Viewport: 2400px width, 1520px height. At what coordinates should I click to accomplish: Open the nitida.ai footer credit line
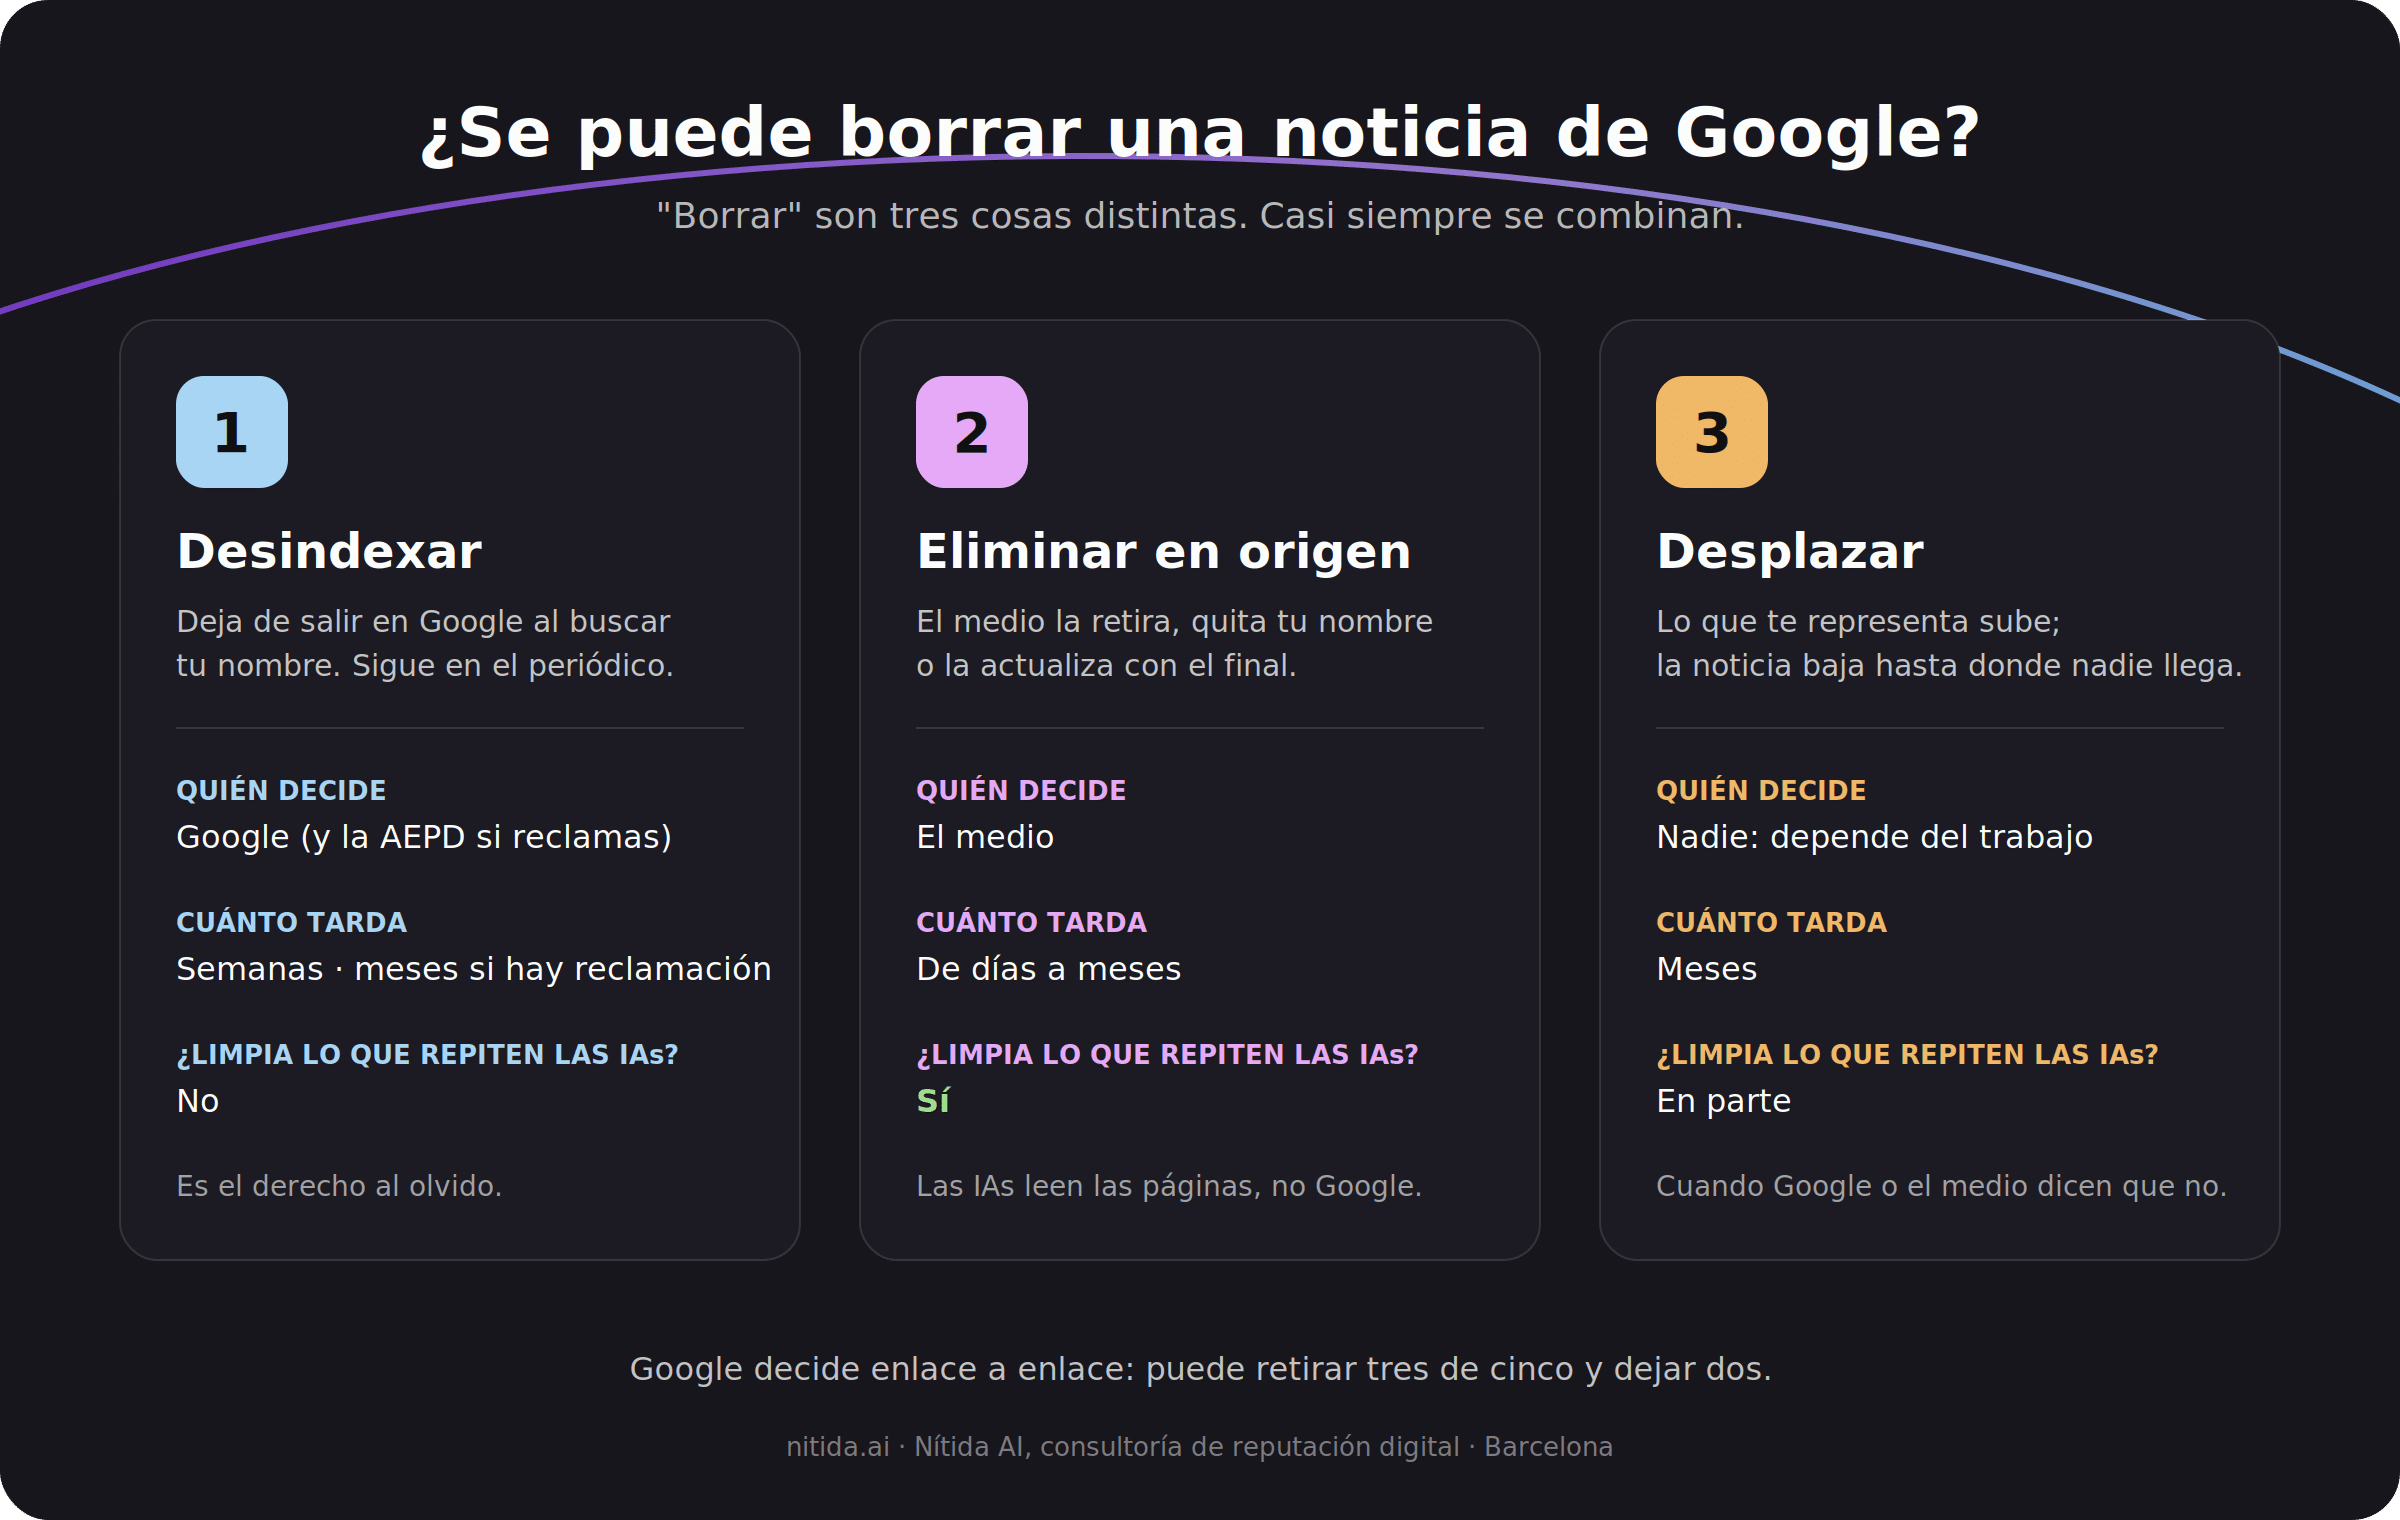(1200, 1447)
